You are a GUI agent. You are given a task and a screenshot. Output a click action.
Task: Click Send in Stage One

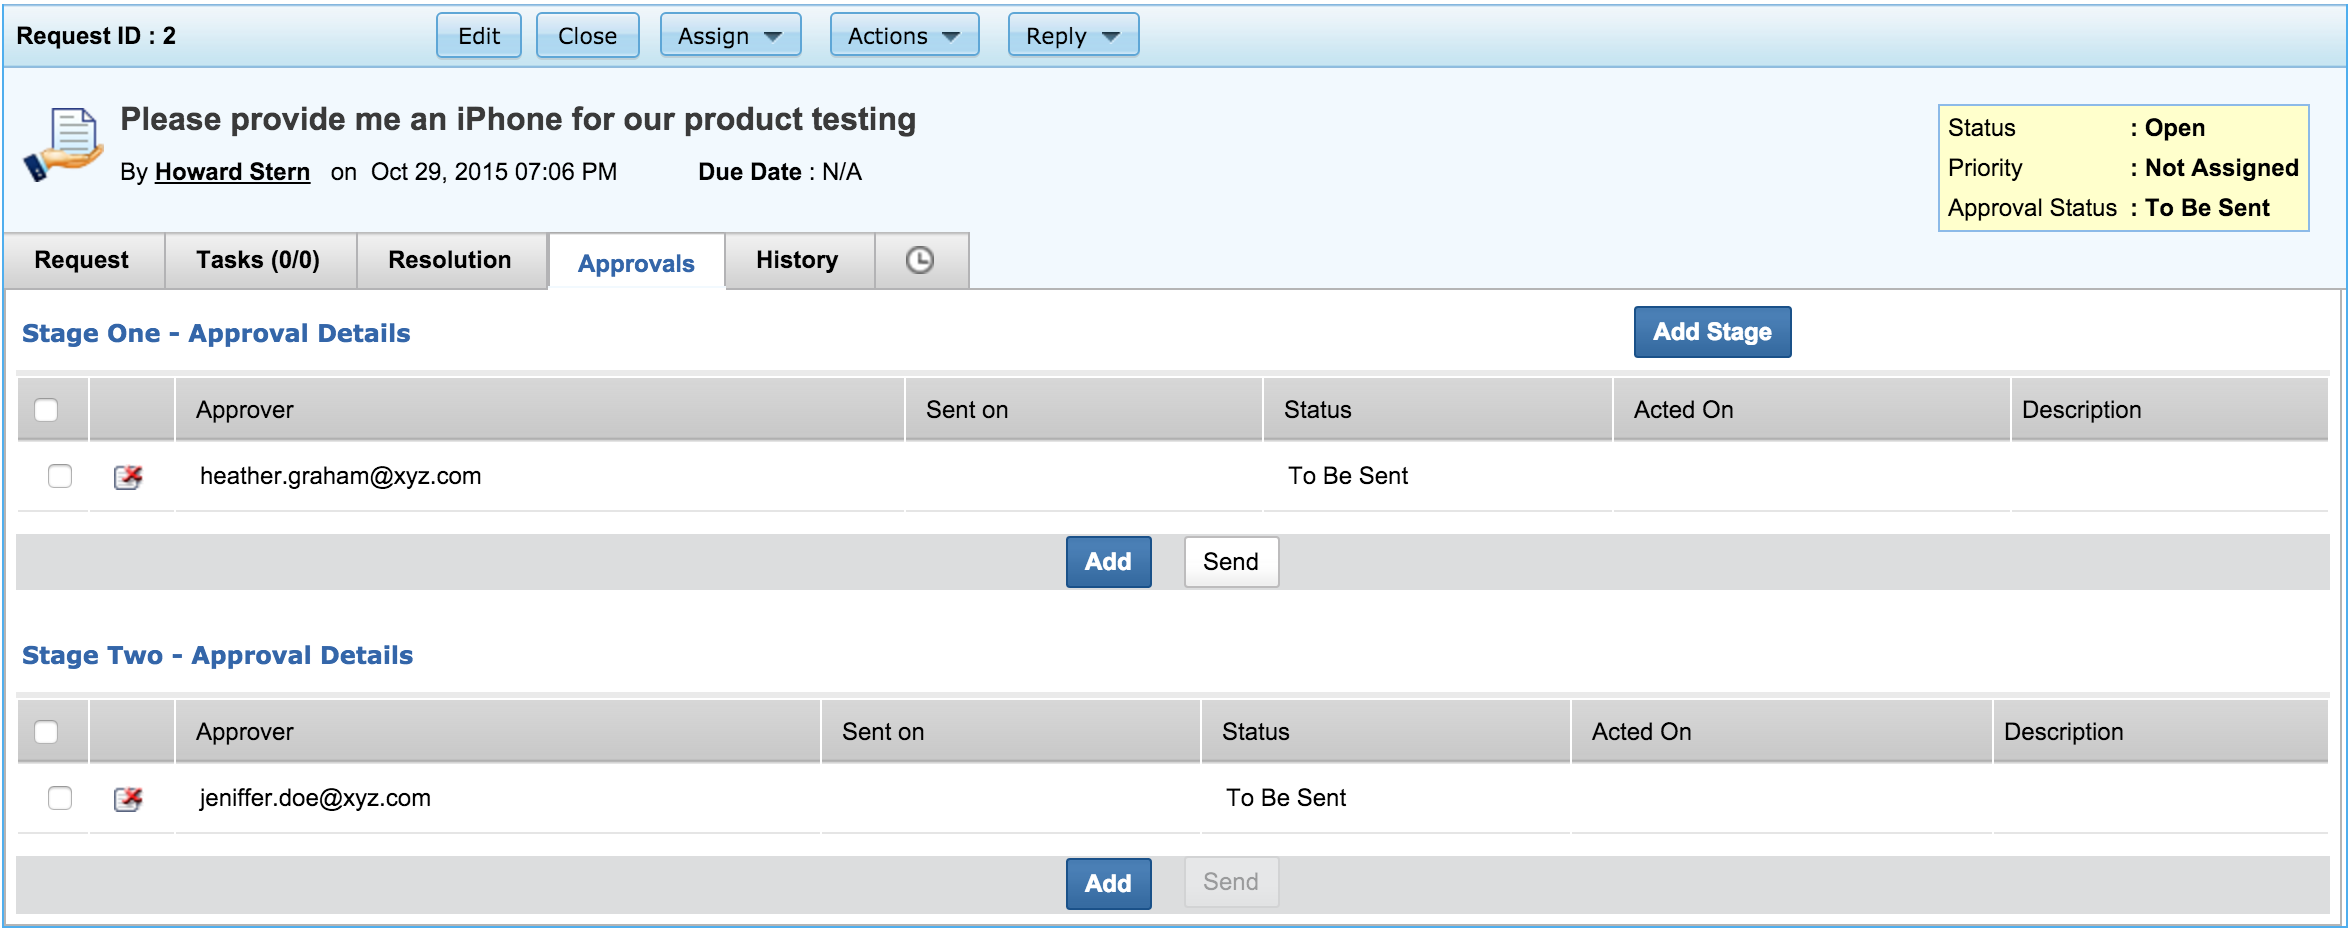coord(1231,562)
